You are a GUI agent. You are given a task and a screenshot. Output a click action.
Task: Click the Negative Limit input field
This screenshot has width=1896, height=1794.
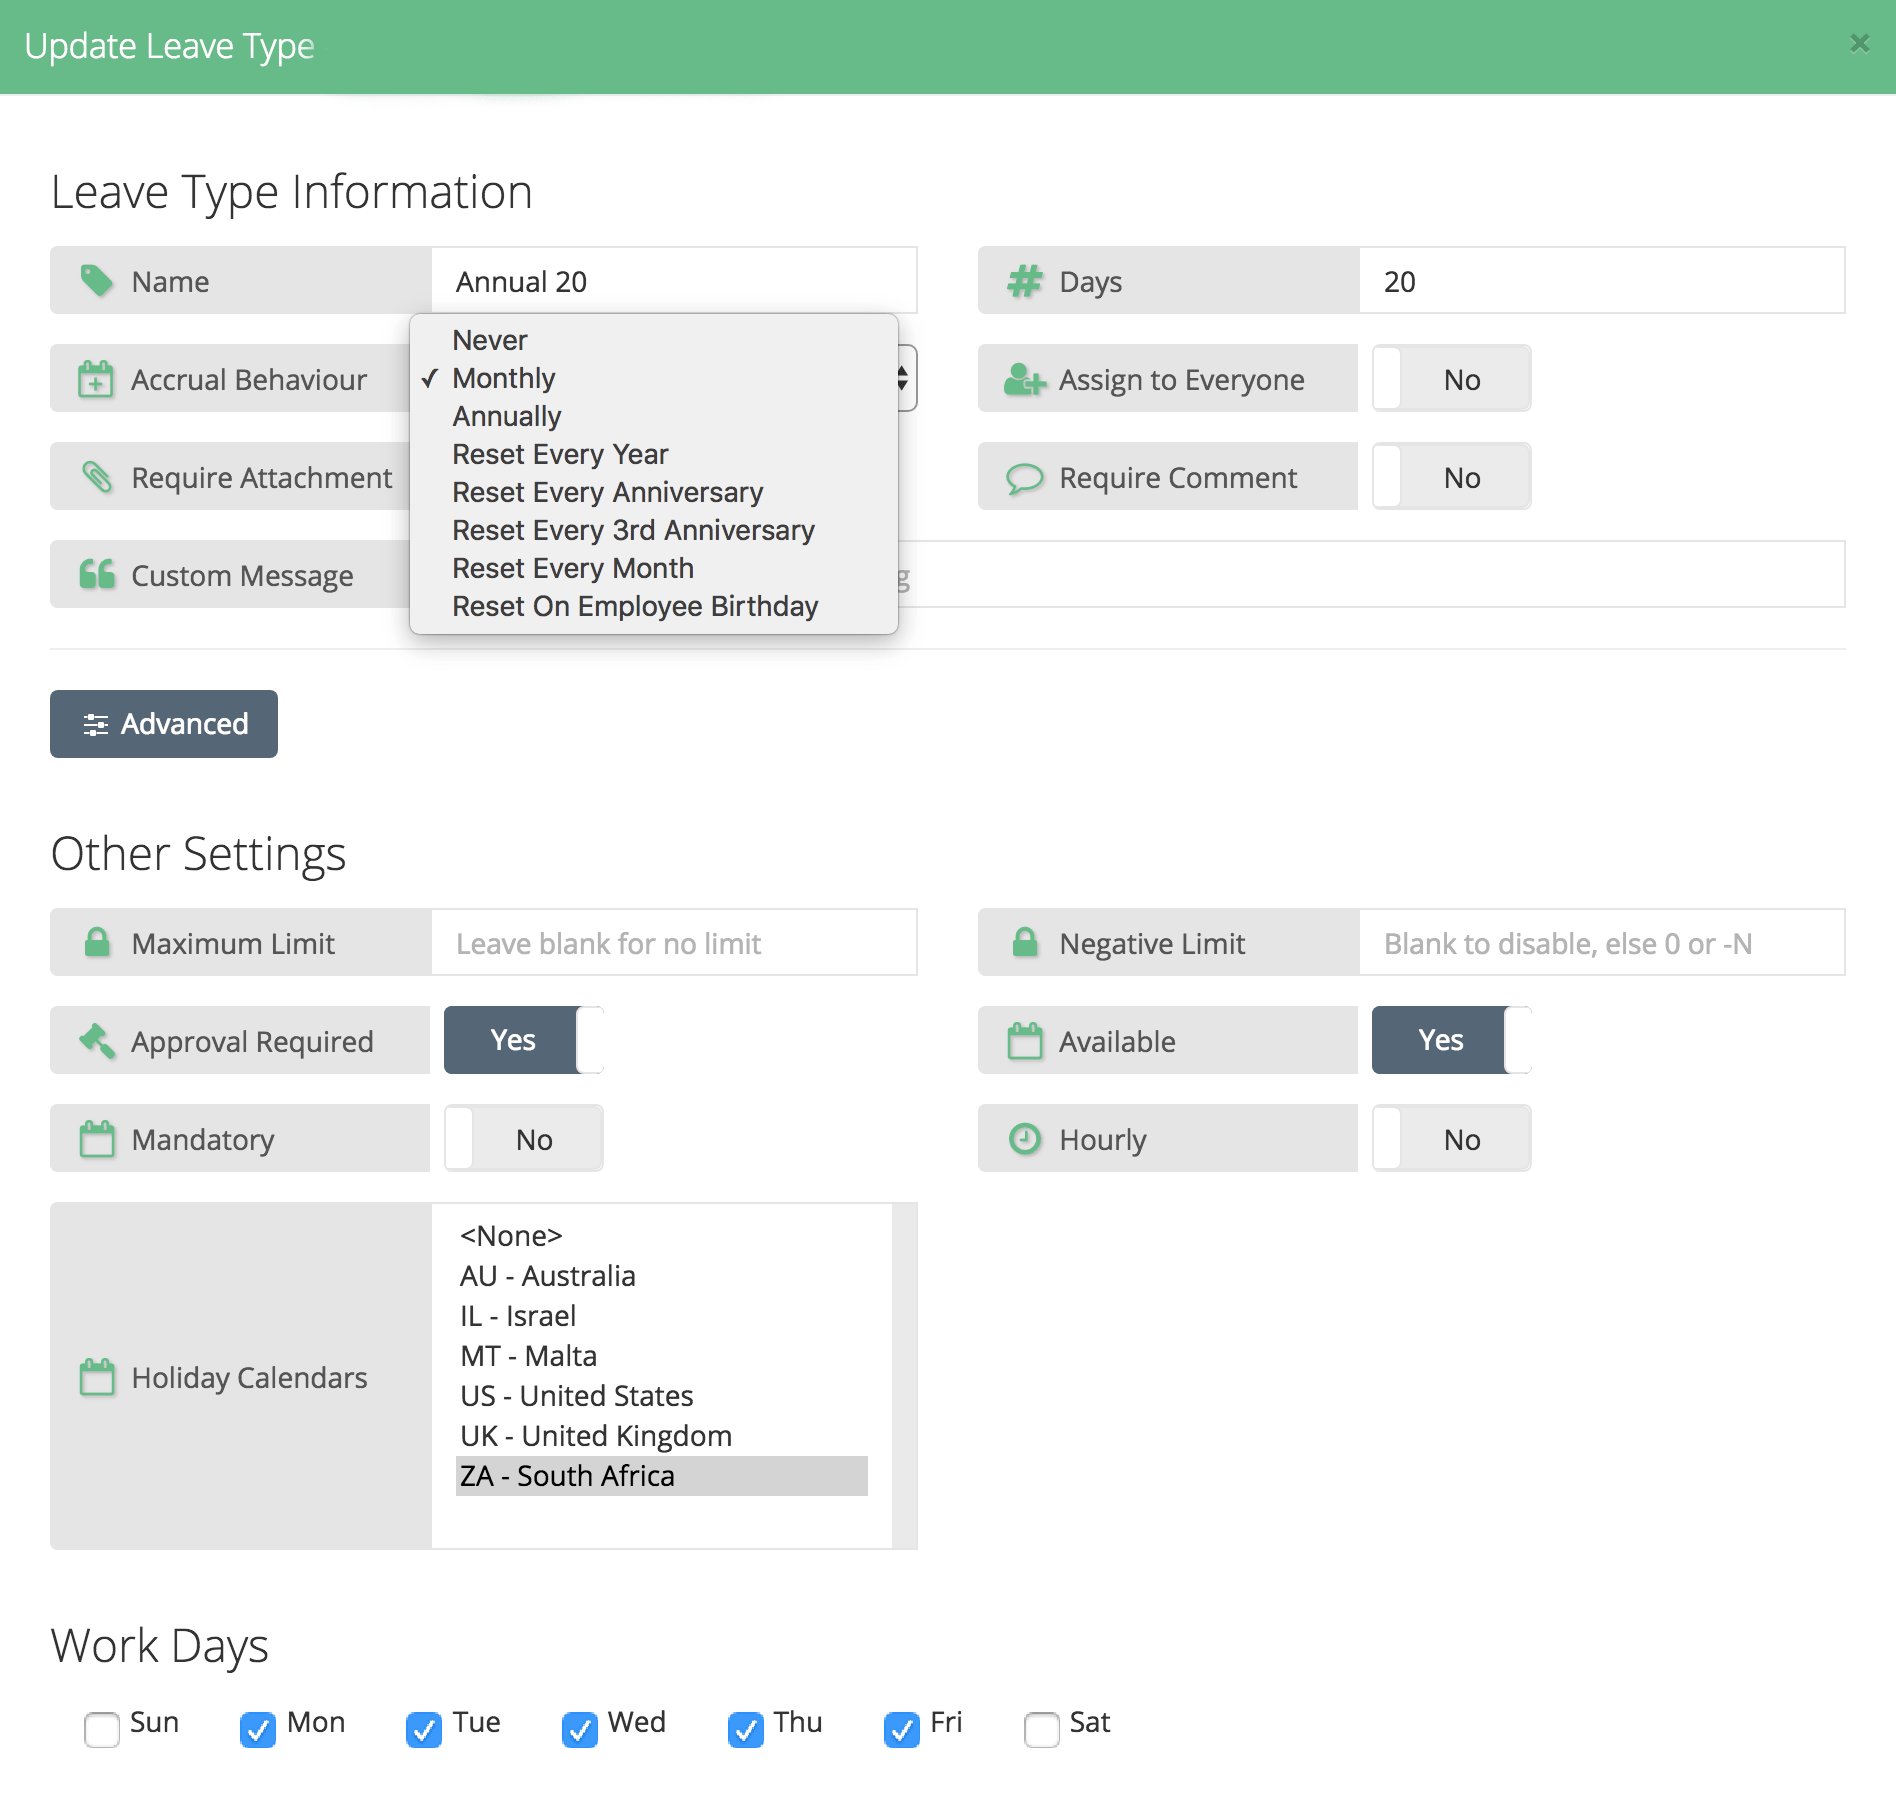[1601, 943]
